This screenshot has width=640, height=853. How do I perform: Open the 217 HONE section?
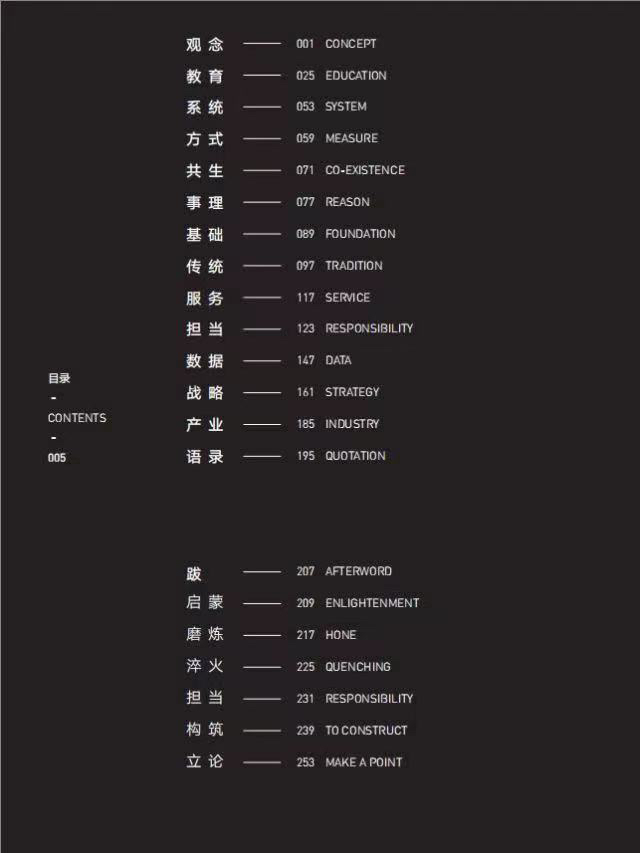(x=340, y=635)
